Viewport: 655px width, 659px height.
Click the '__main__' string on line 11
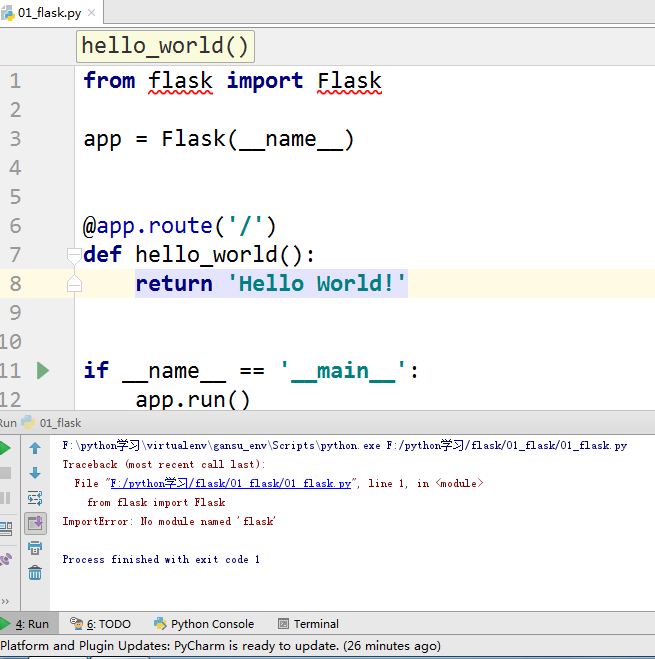click(x=343, y=371)
